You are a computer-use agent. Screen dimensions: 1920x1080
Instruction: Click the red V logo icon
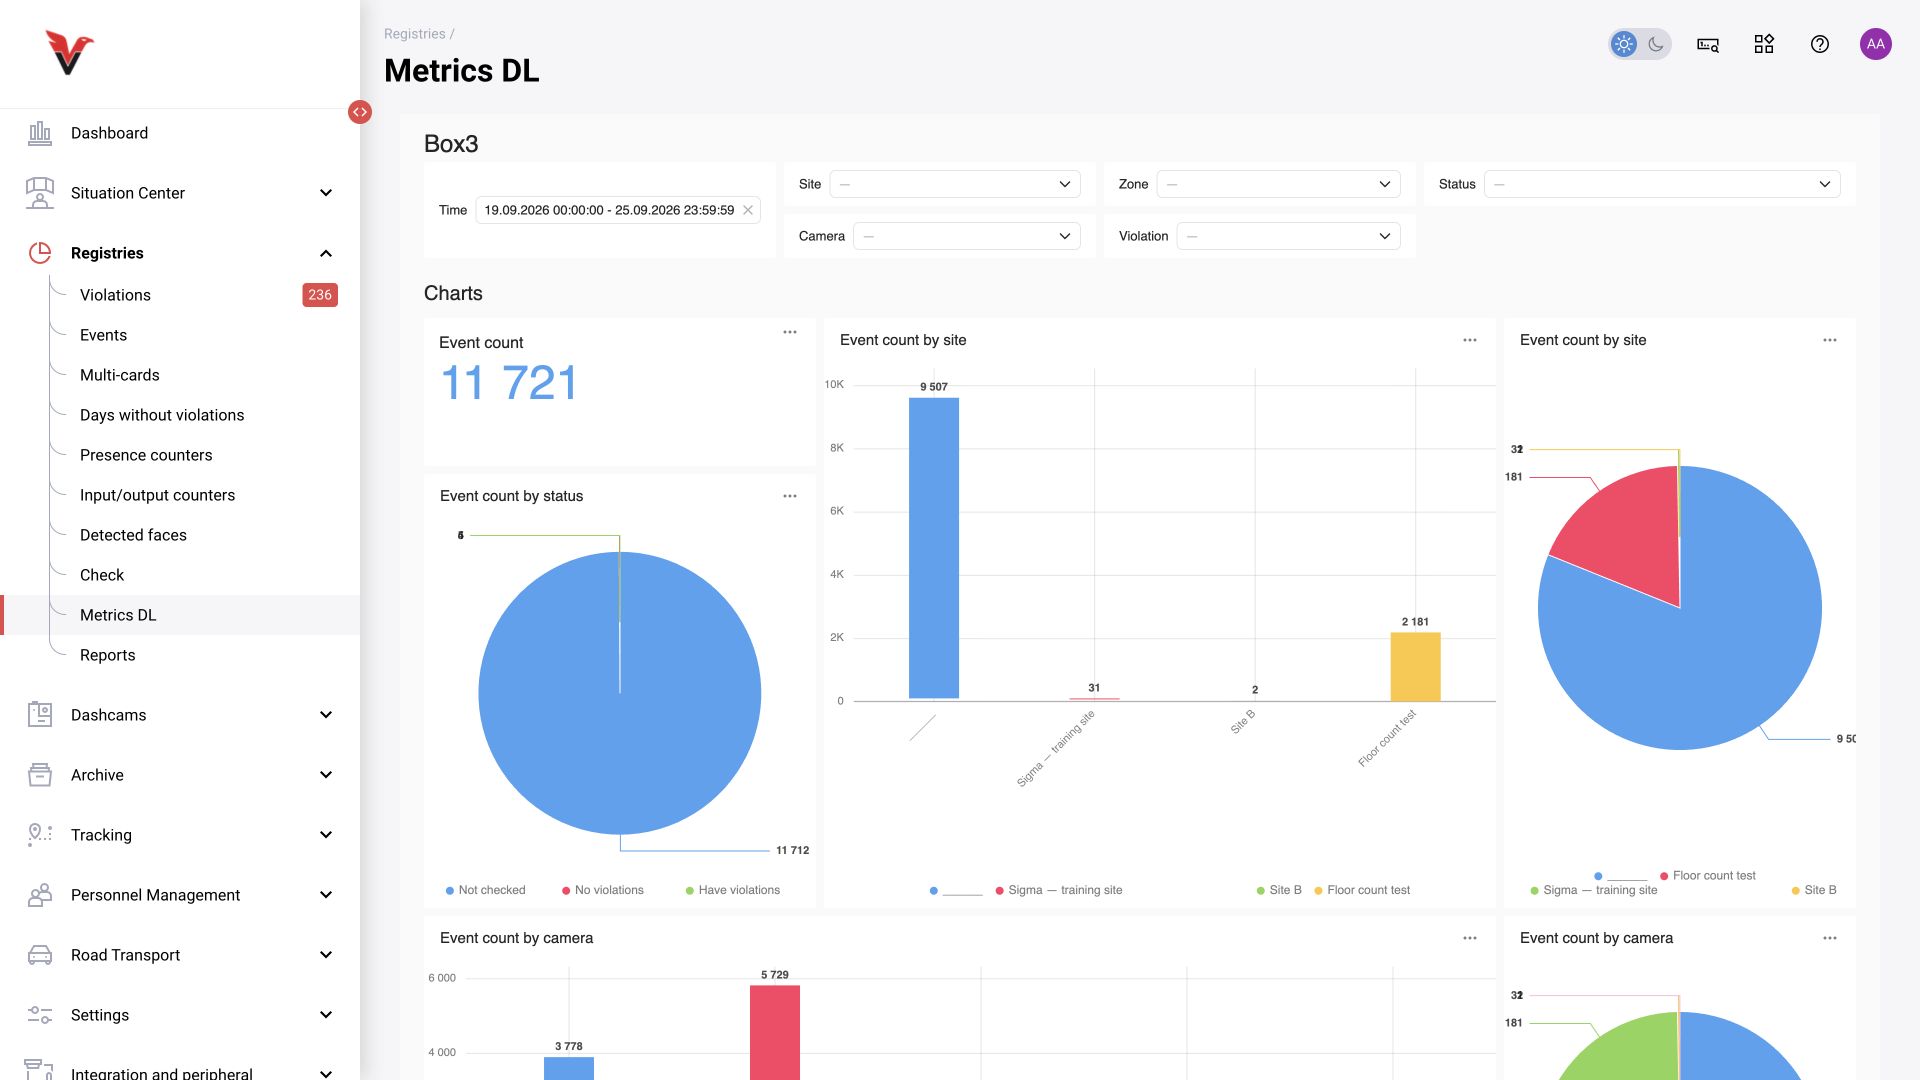click(x=69, y=53)
